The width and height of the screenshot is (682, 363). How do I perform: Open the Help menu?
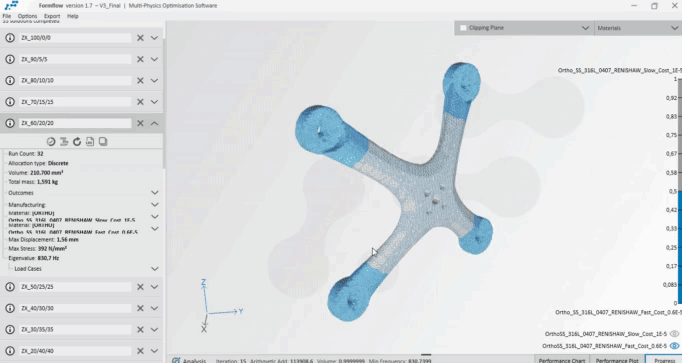pos(73,16)
